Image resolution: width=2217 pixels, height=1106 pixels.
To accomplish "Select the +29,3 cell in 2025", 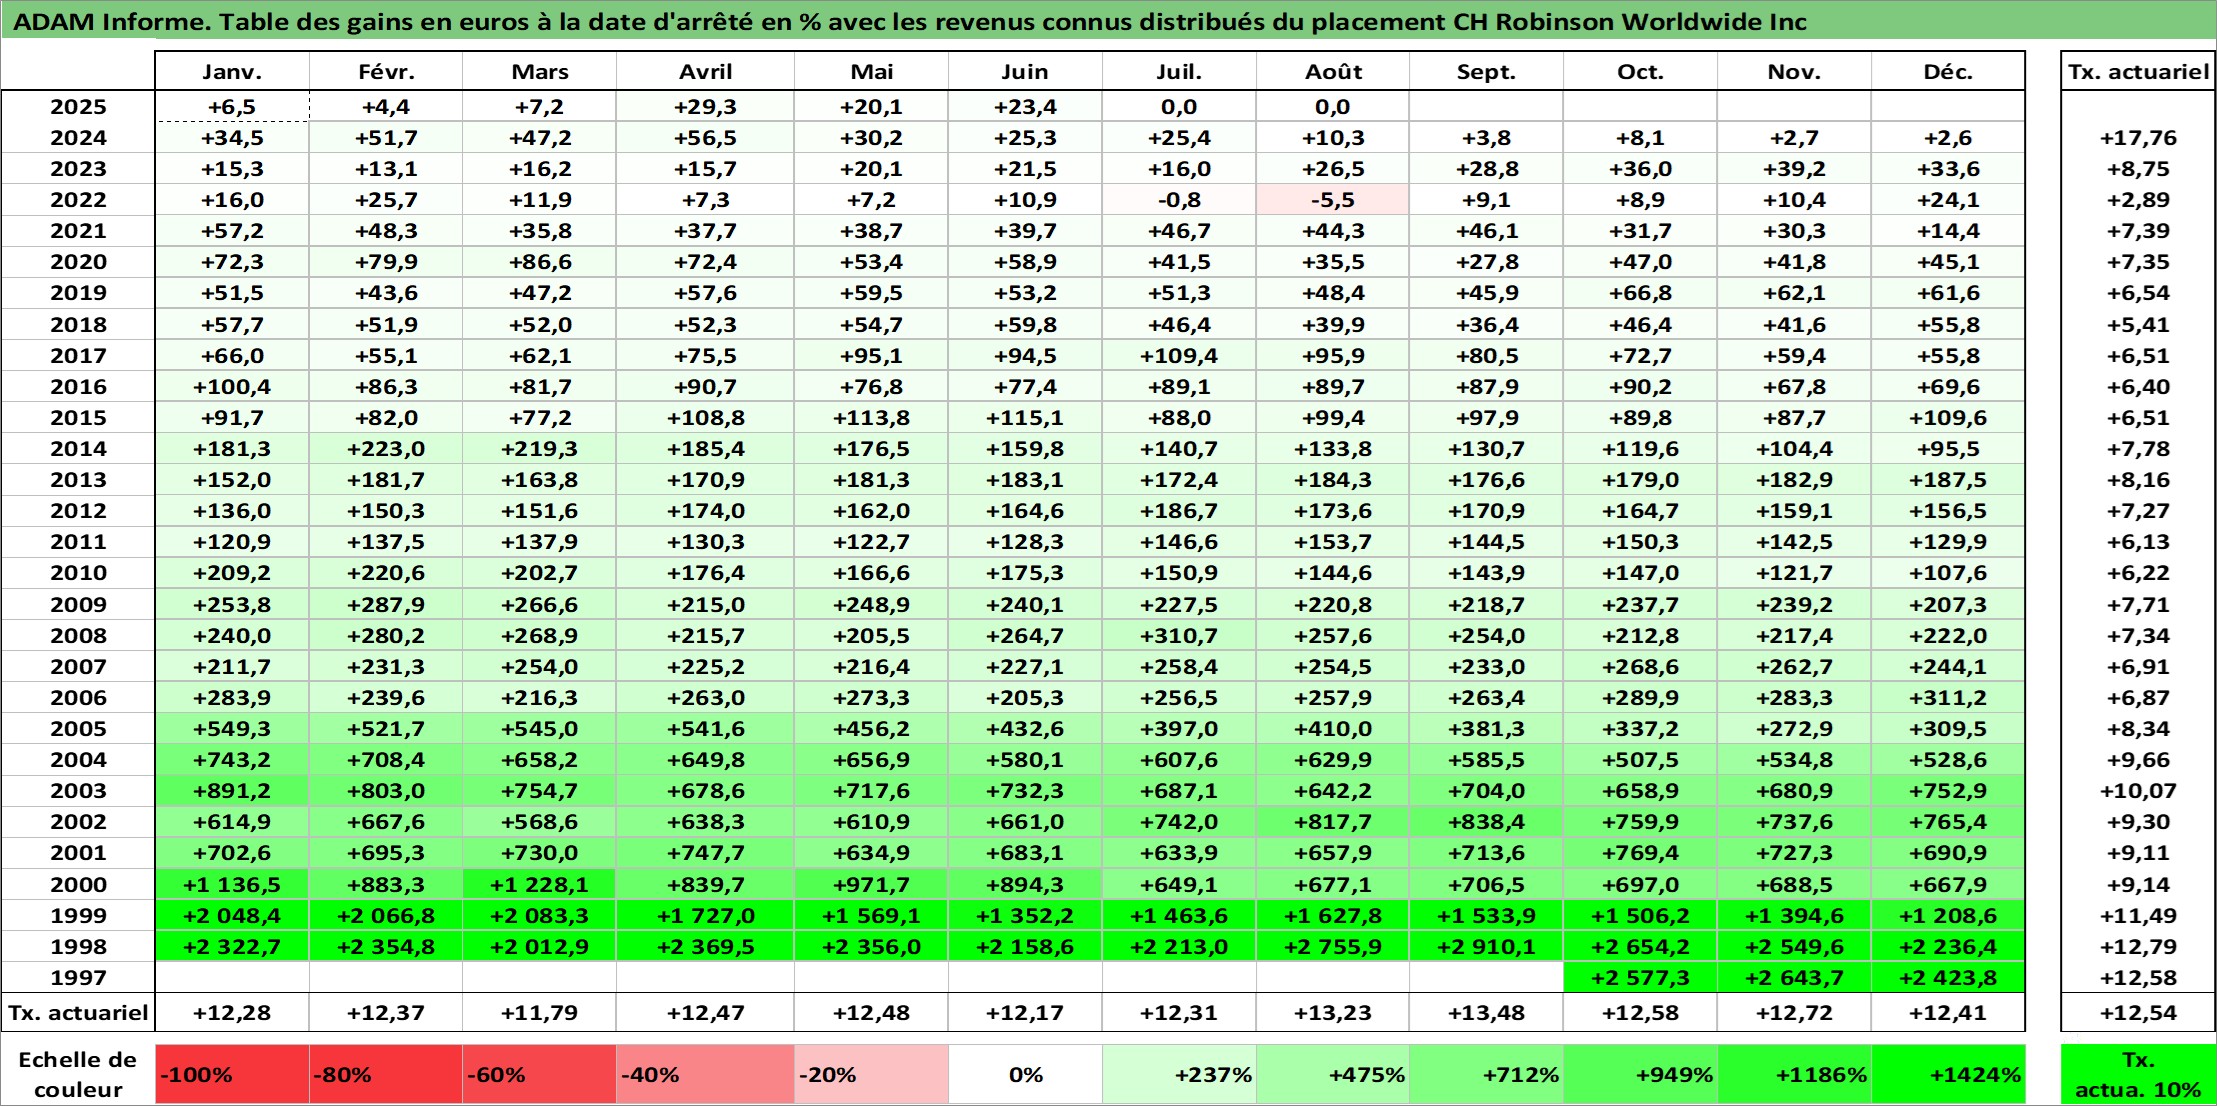I will 705,107.
